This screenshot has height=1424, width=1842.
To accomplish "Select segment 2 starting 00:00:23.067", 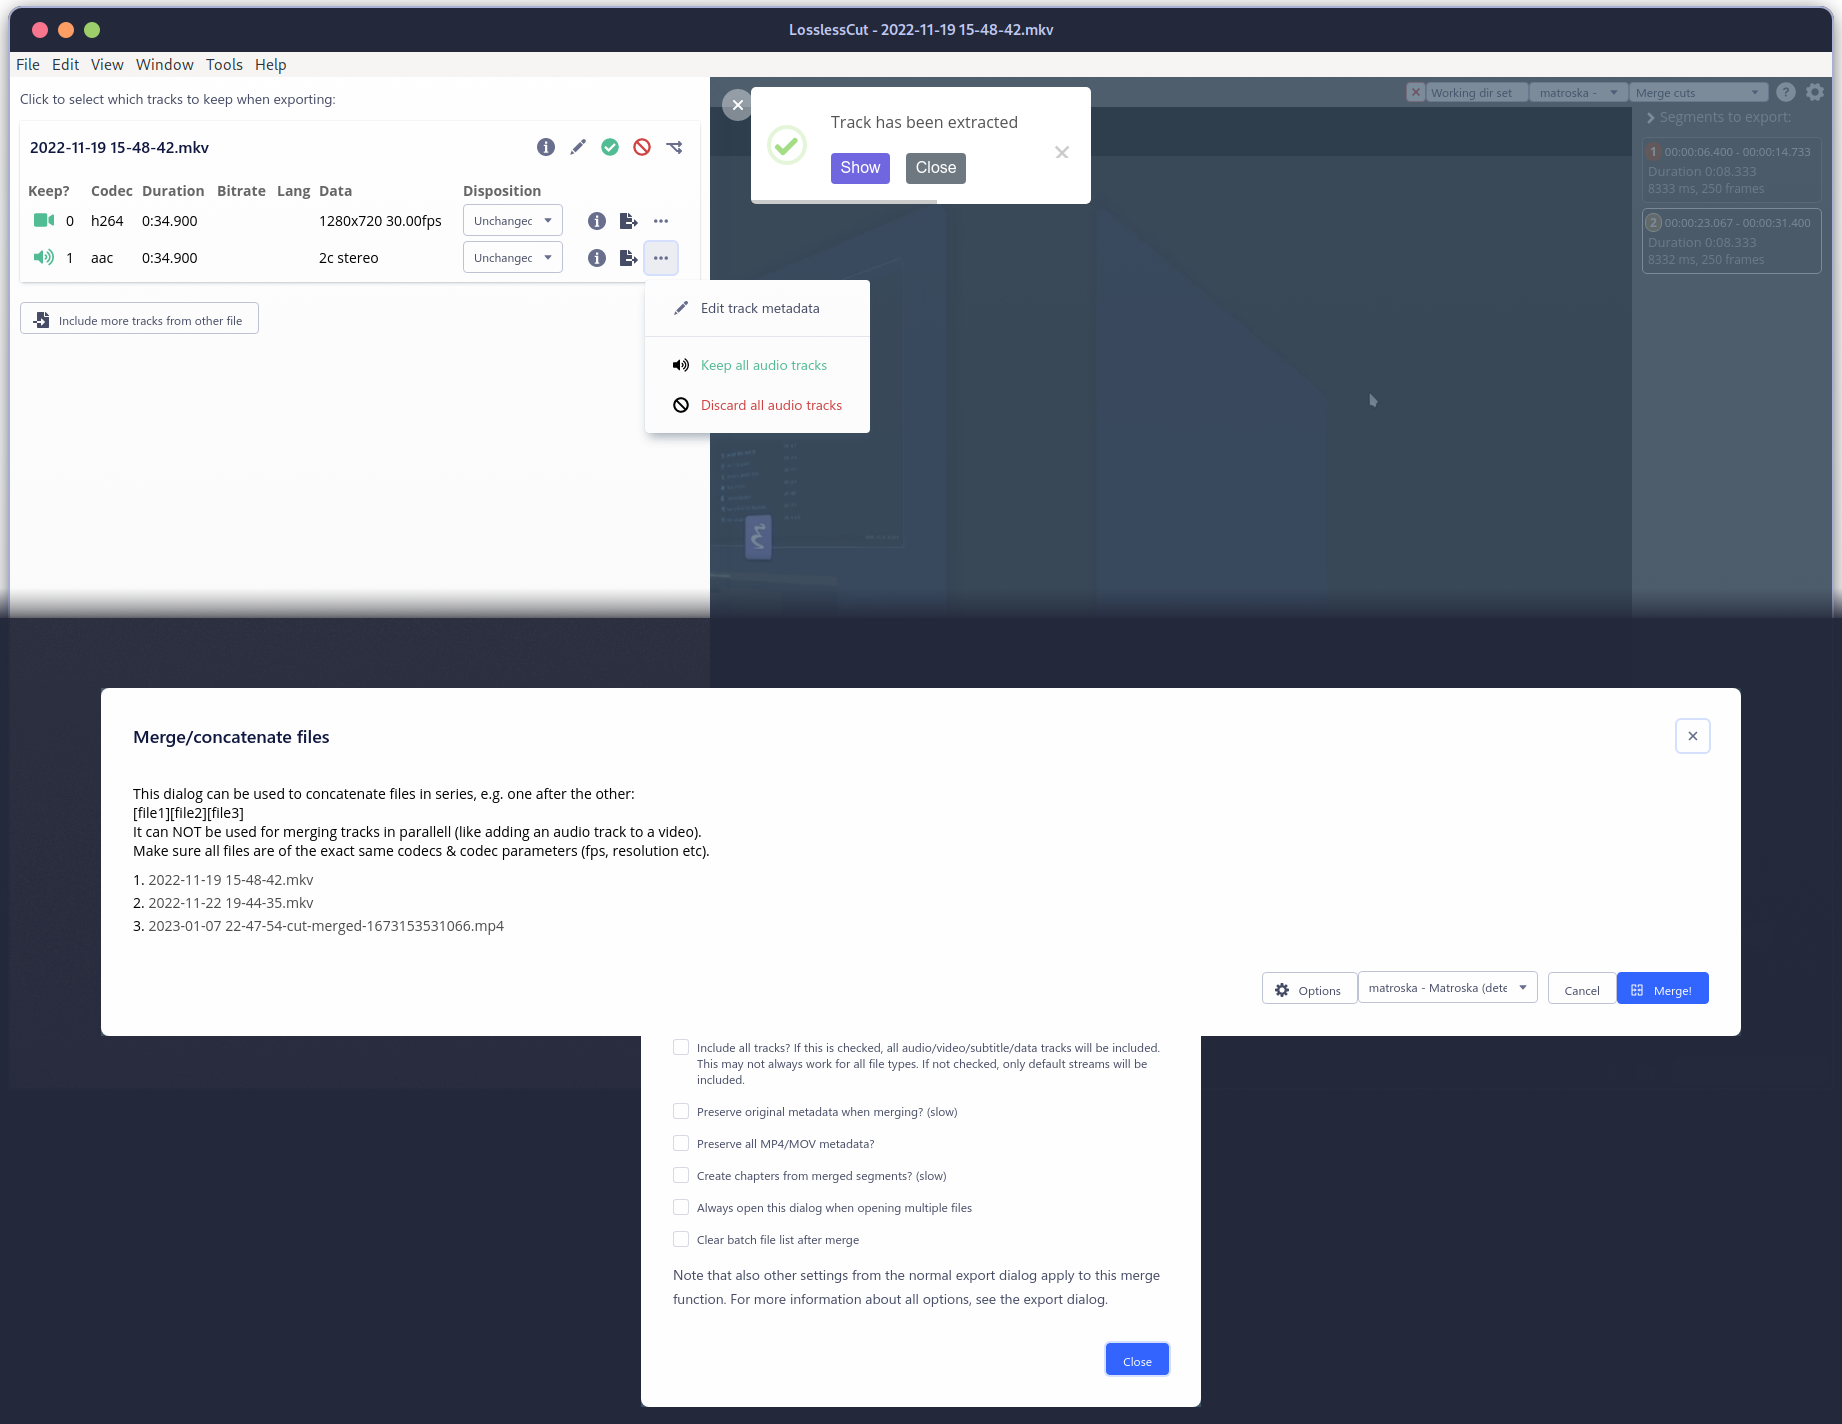I will click(x=1731, y=241).
